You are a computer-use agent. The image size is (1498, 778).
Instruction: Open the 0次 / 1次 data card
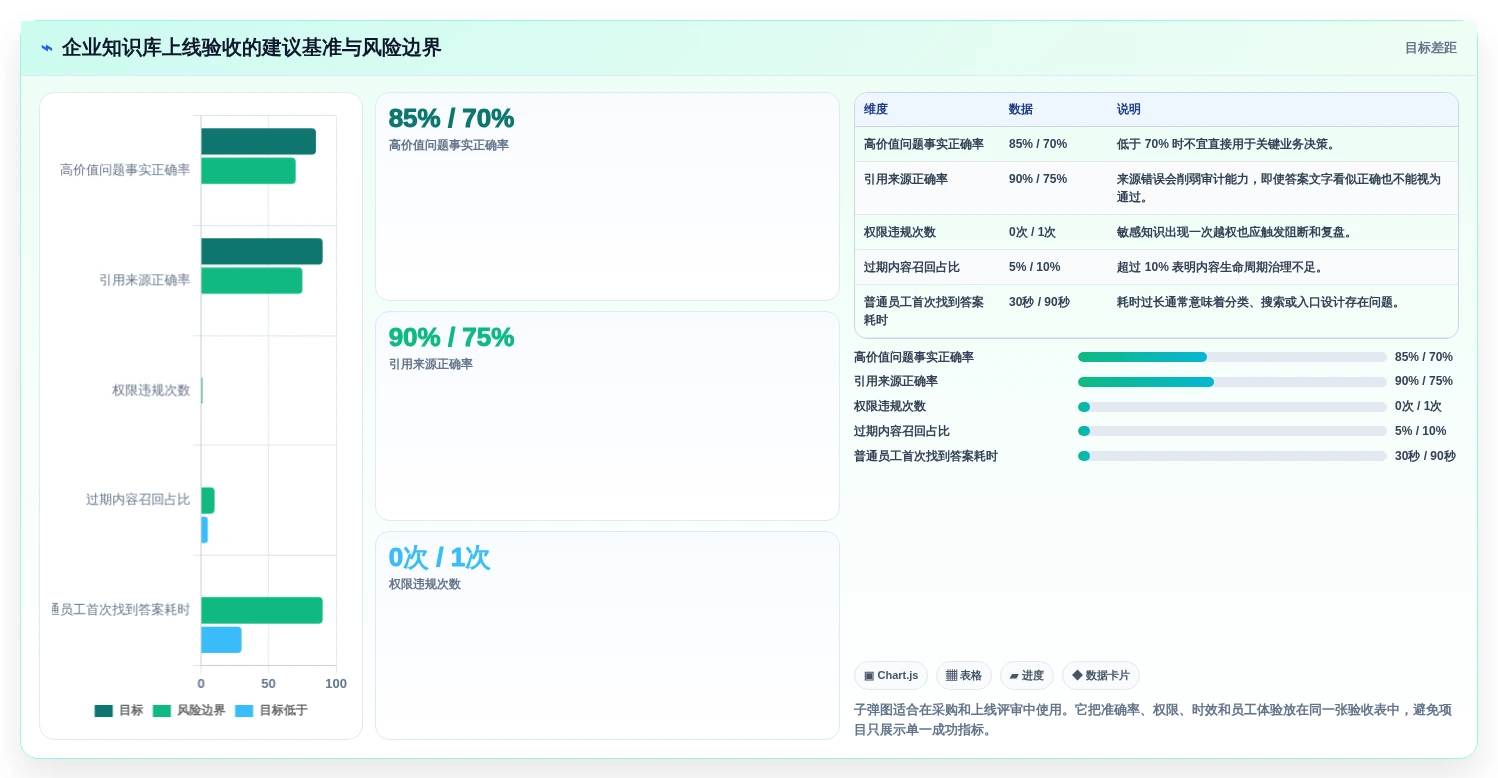pyautogui.click(x=607, y=635)
